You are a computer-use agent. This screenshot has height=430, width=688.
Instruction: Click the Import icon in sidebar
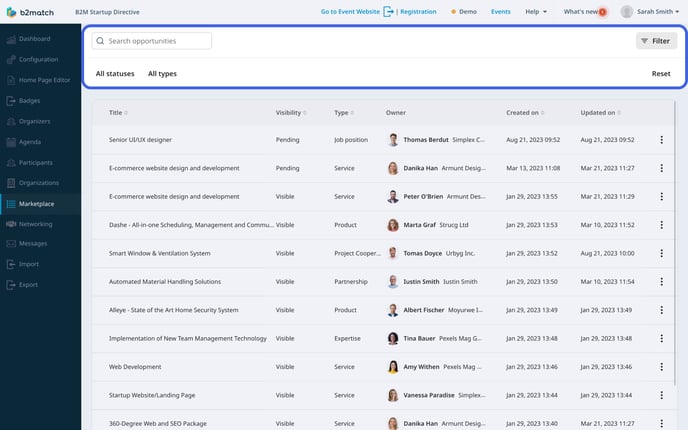11,264
